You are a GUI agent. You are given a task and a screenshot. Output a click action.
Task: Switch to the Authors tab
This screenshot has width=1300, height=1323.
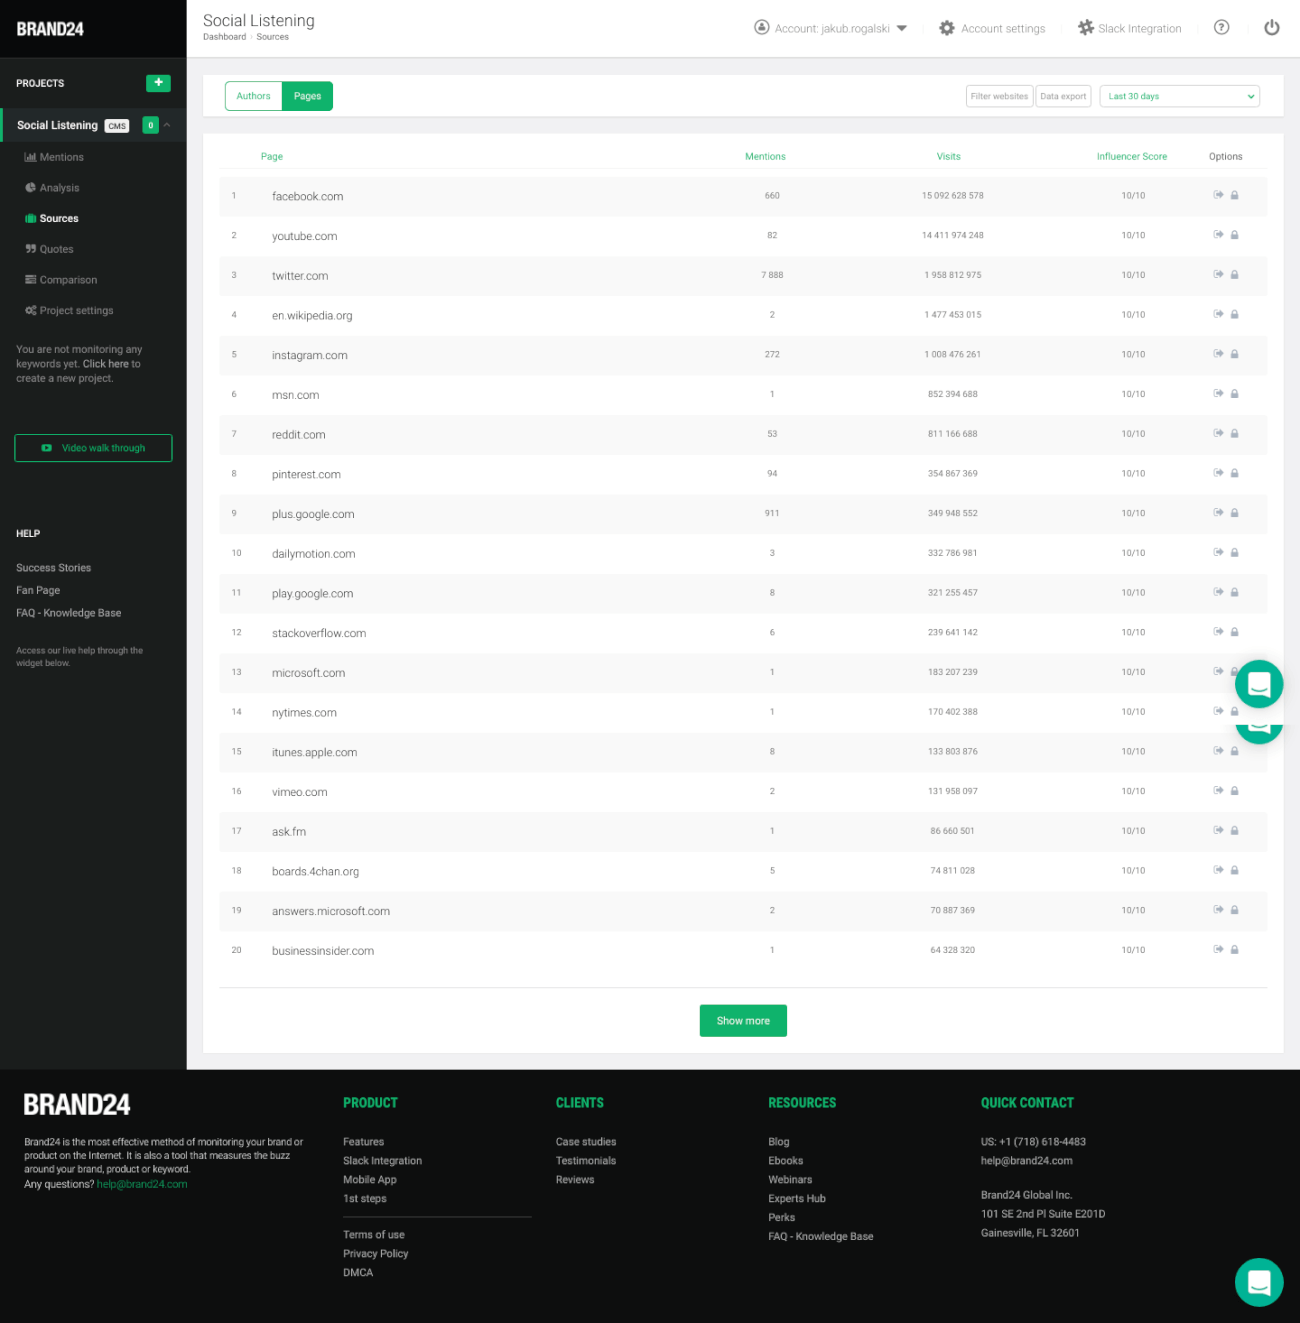point(253,96)
